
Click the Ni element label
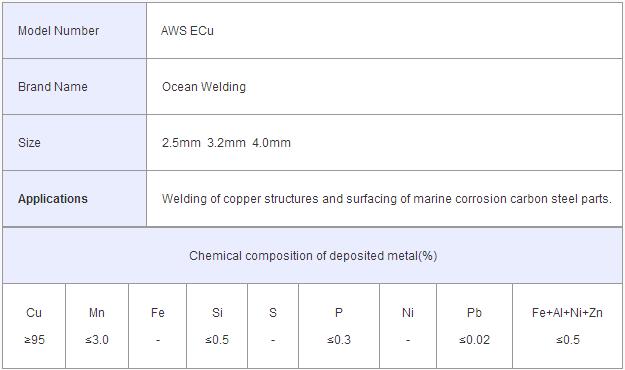coord(408,313)
